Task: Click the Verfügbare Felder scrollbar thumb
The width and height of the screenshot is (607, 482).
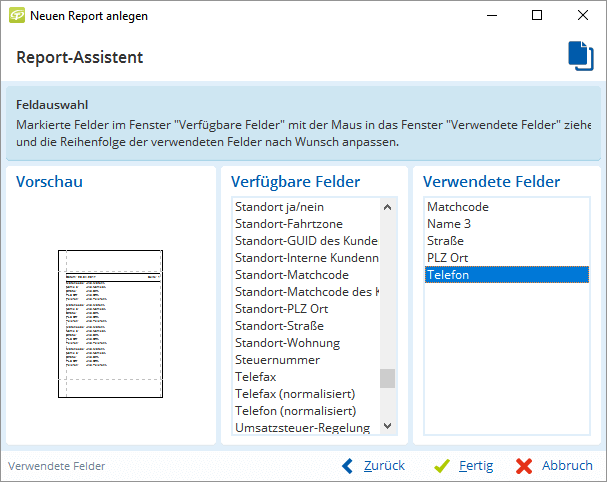Action: pos(387,378)
